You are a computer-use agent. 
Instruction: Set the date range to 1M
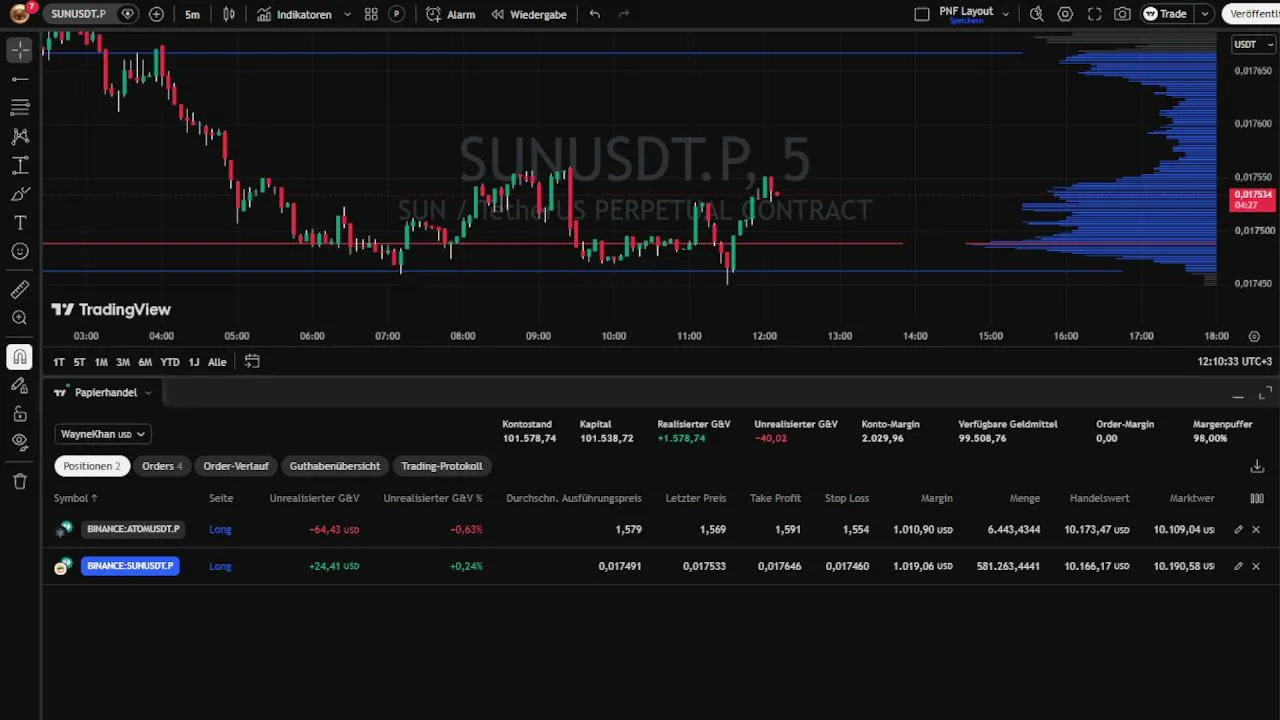coord(101,362)
